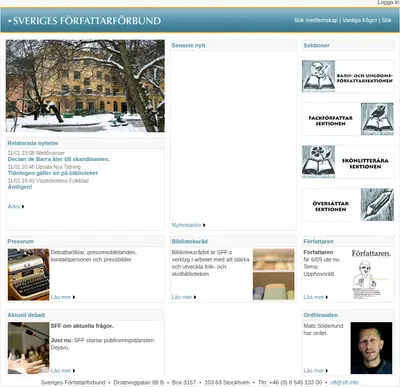Click Läs mer in Ordföranden panel
This screenshot has height=387, width=400.
314,371
